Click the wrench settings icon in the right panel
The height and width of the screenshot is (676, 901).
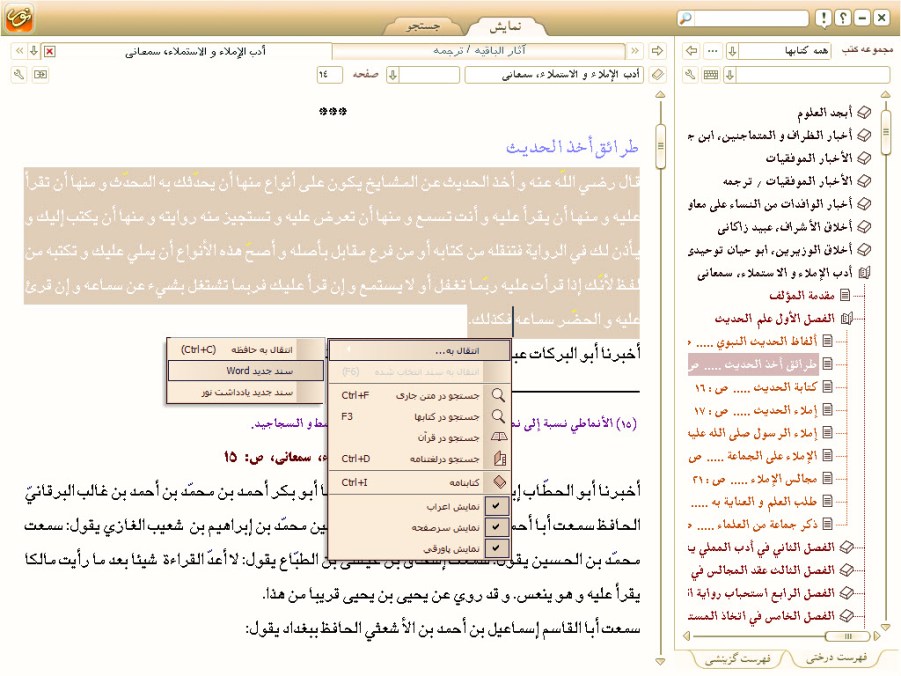(691, 75)
